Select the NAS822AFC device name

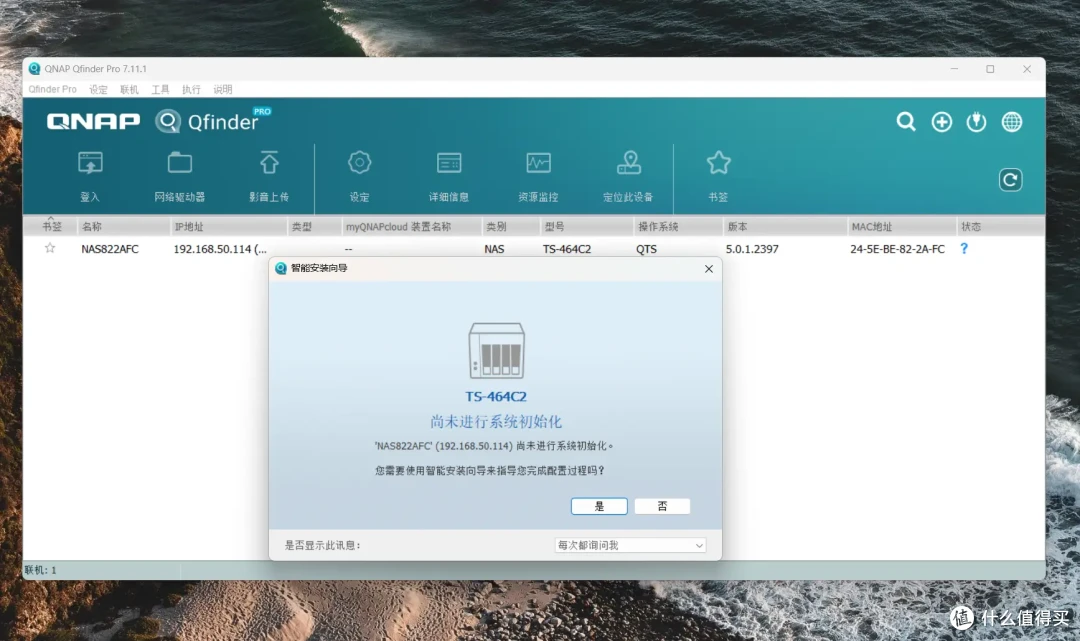point(110,249)
